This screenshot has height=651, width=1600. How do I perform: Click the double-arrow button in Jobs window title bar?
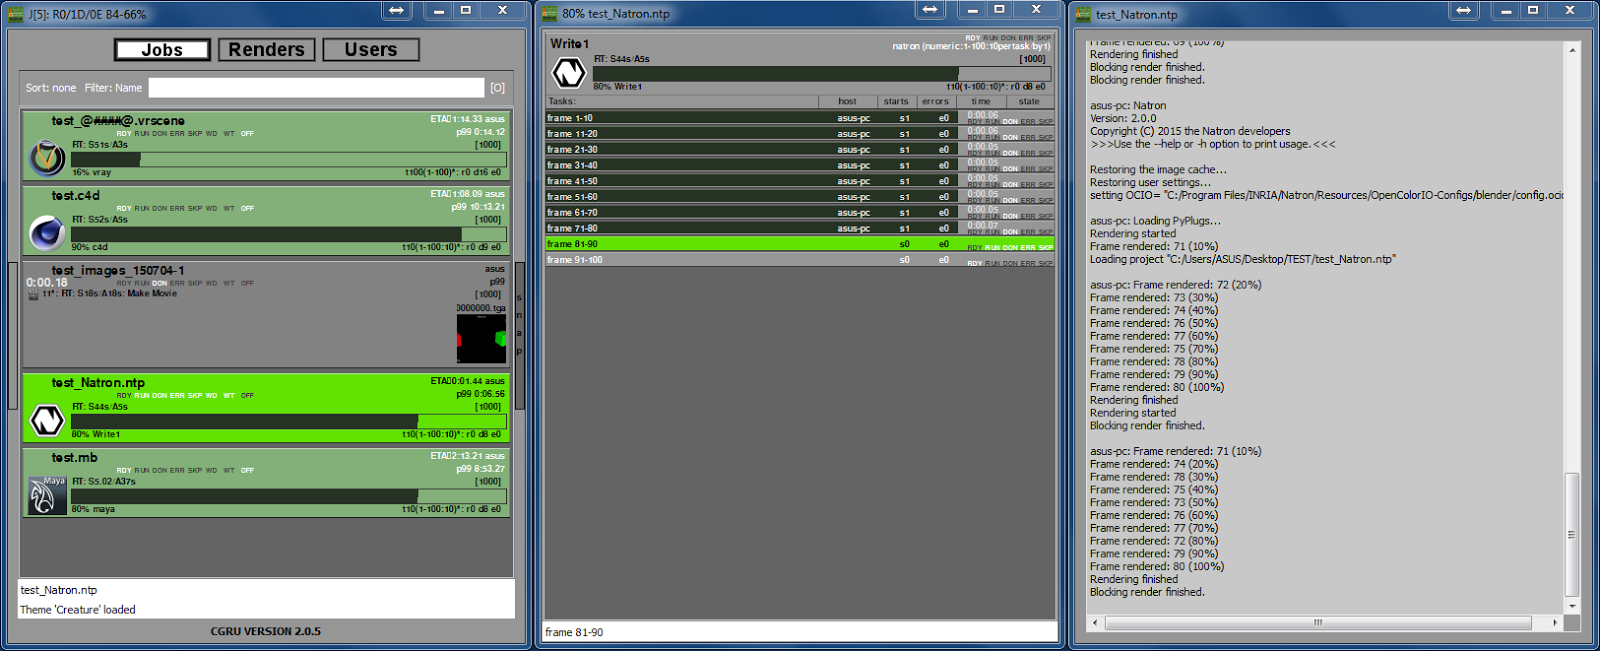pyautogui.click(x=397, y=10)
